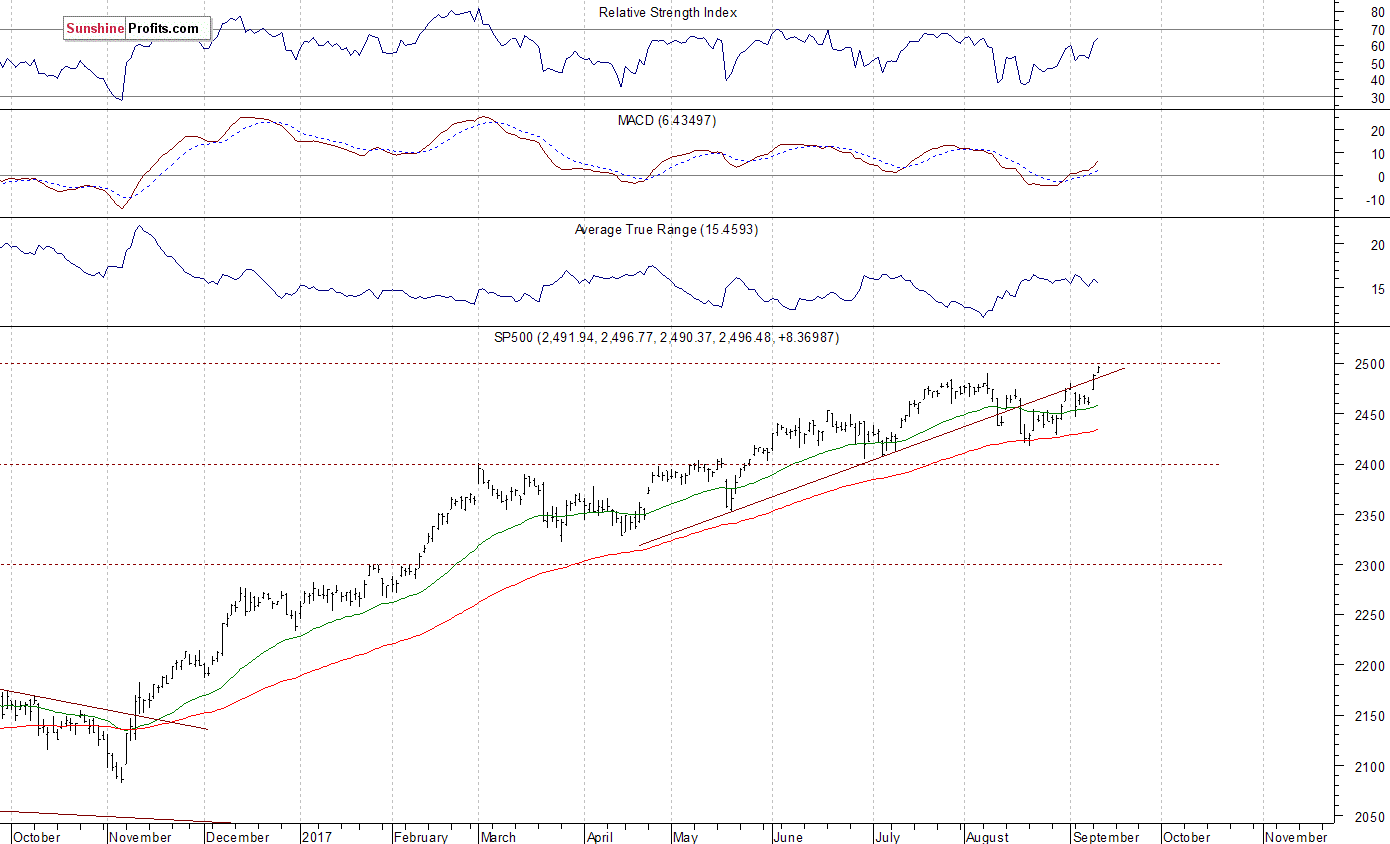
Task: Click the June axis label
Action: click(x=789, y=837)
